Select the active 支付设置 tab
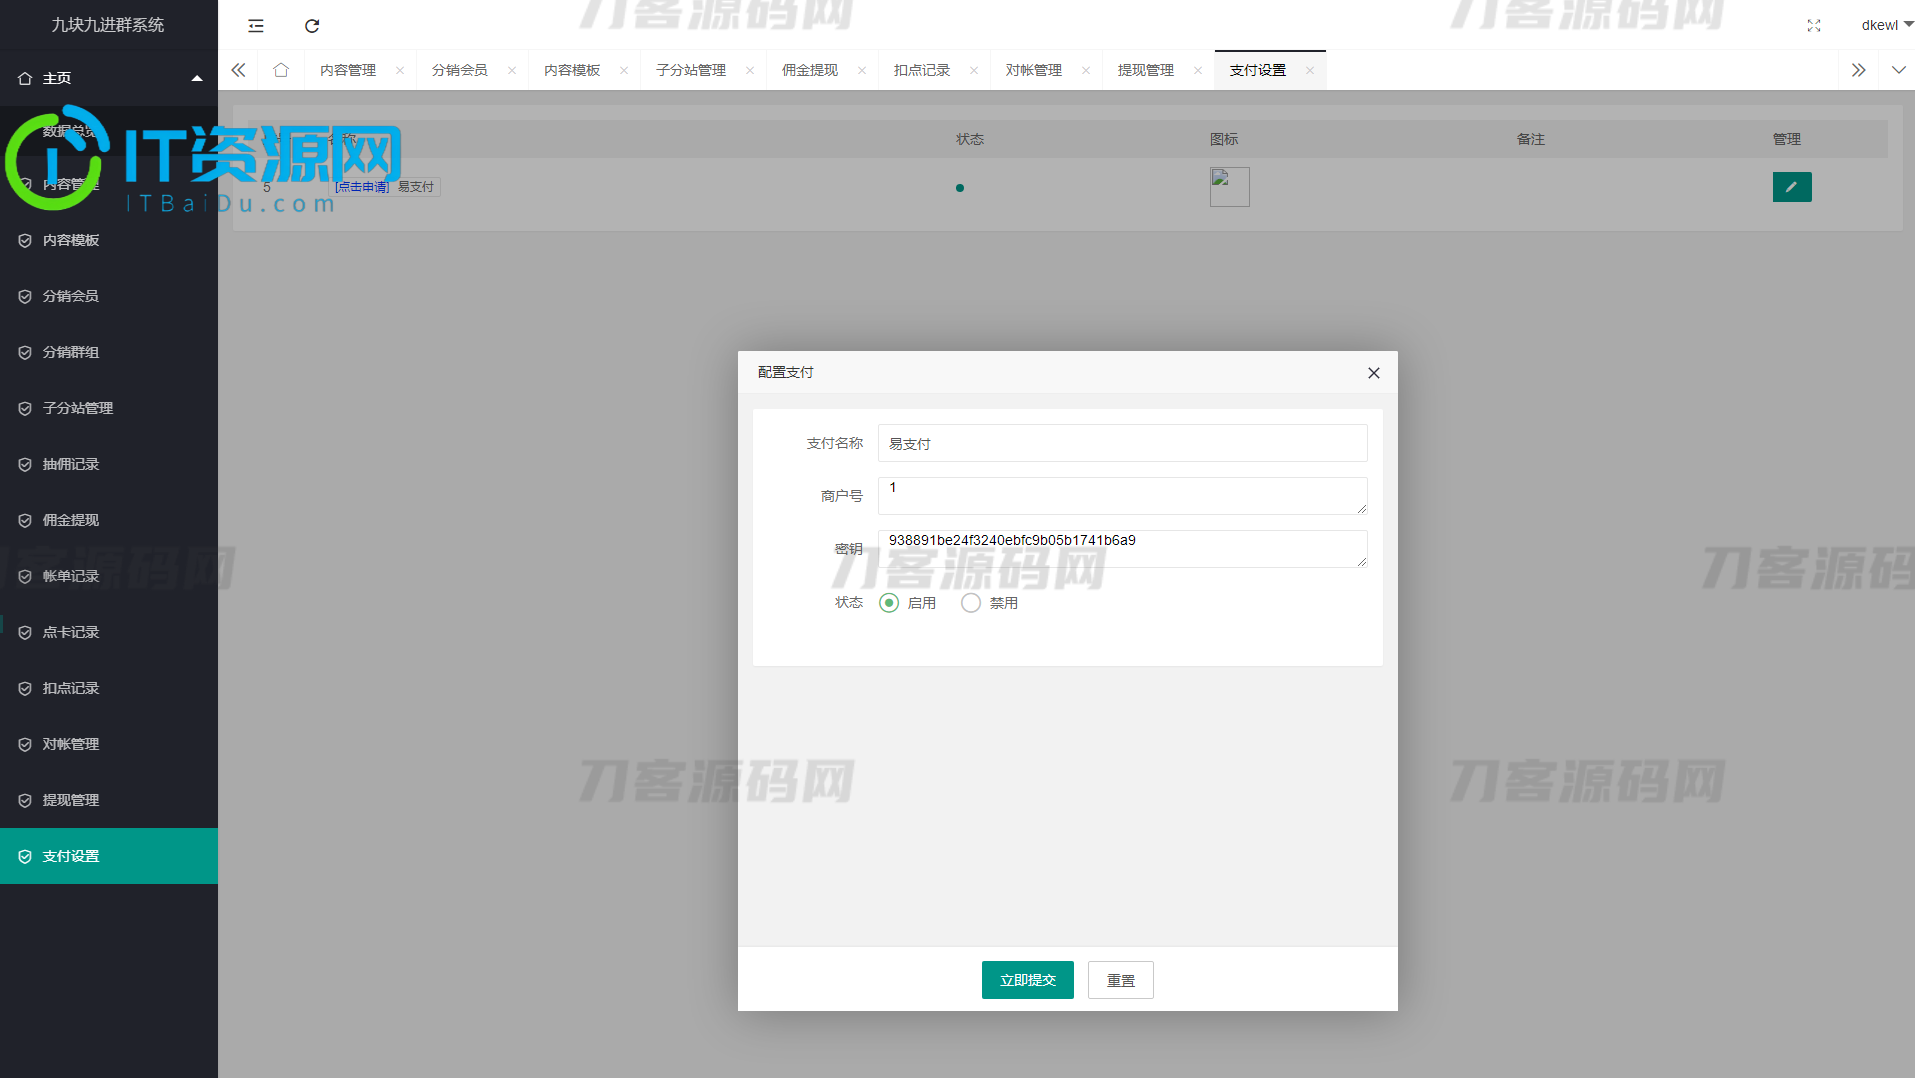The height and width of the screenshot is (1078, 1915). pos(1258,70)
